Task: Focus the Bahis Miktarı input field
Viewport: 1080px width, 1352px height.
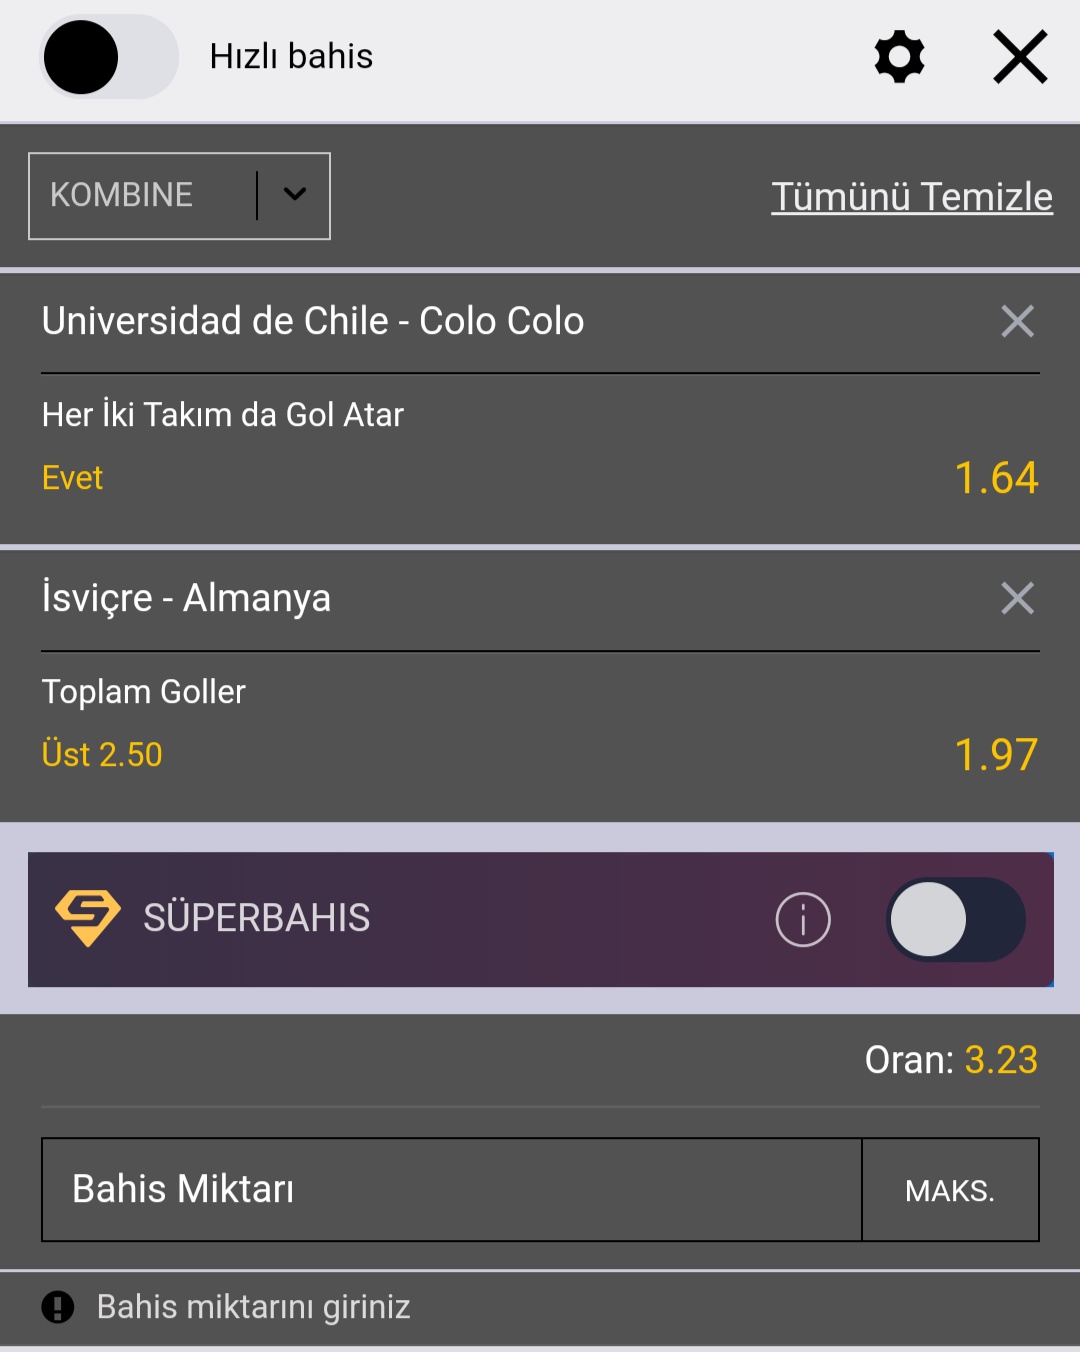Action: [452, 1190]
